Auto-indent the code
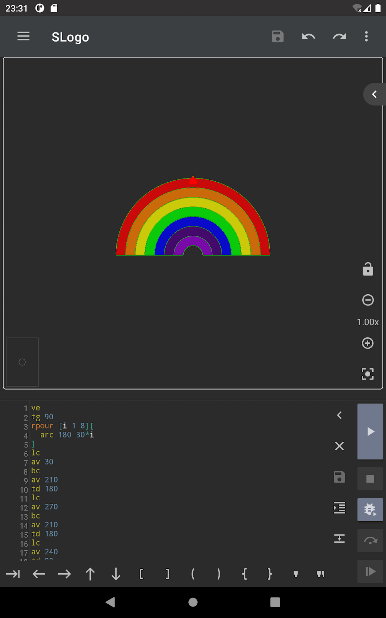Screen dimensions: 386x618 click(339, 508)
